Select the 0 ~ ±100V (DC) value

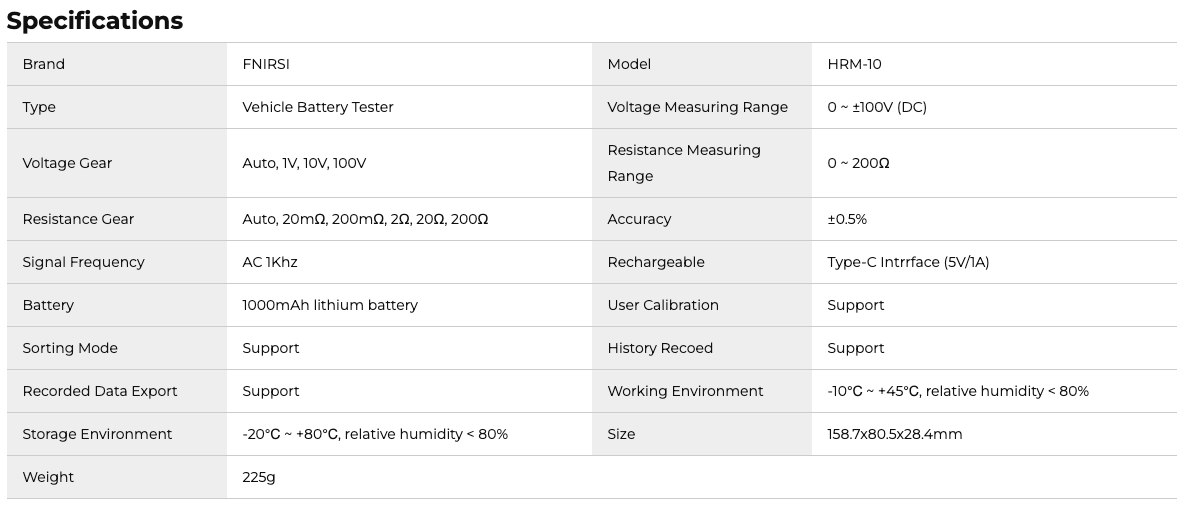click(x=877, y=107)
